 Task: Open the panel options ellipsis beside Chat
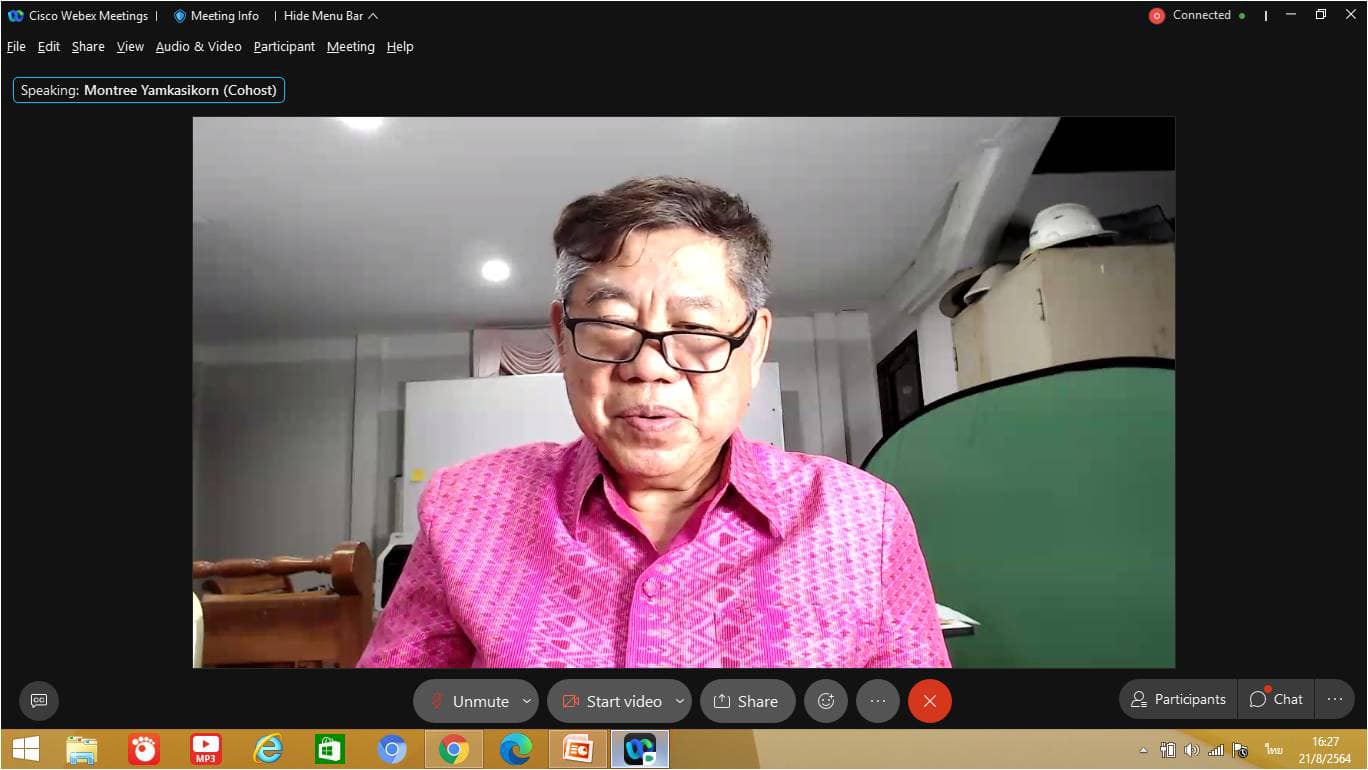tap(1335, 700)
